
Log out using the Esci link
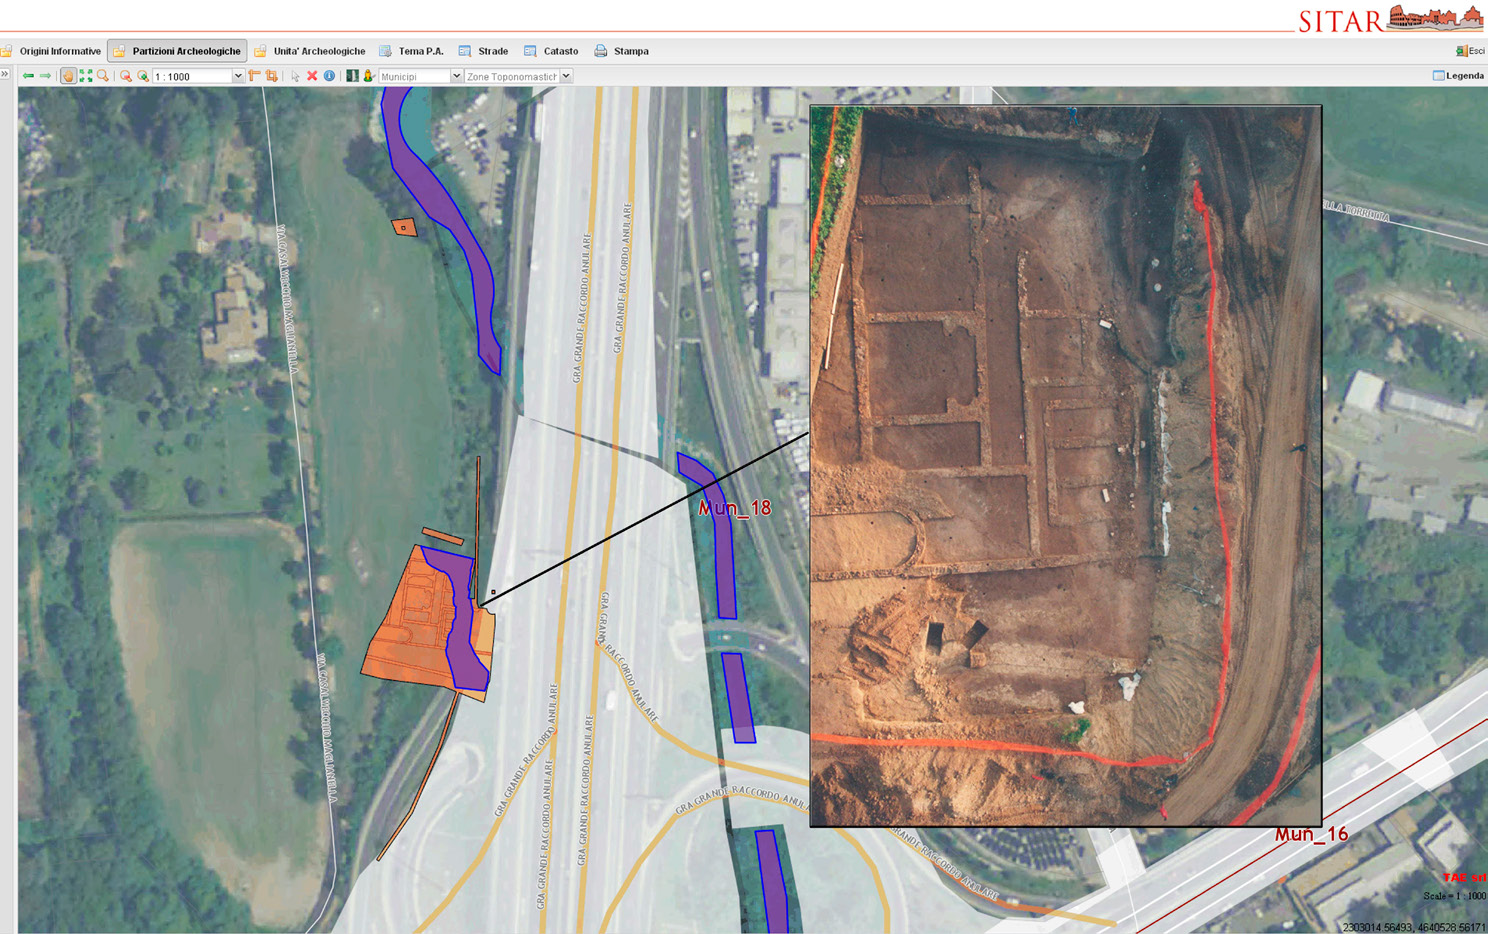1470,51
